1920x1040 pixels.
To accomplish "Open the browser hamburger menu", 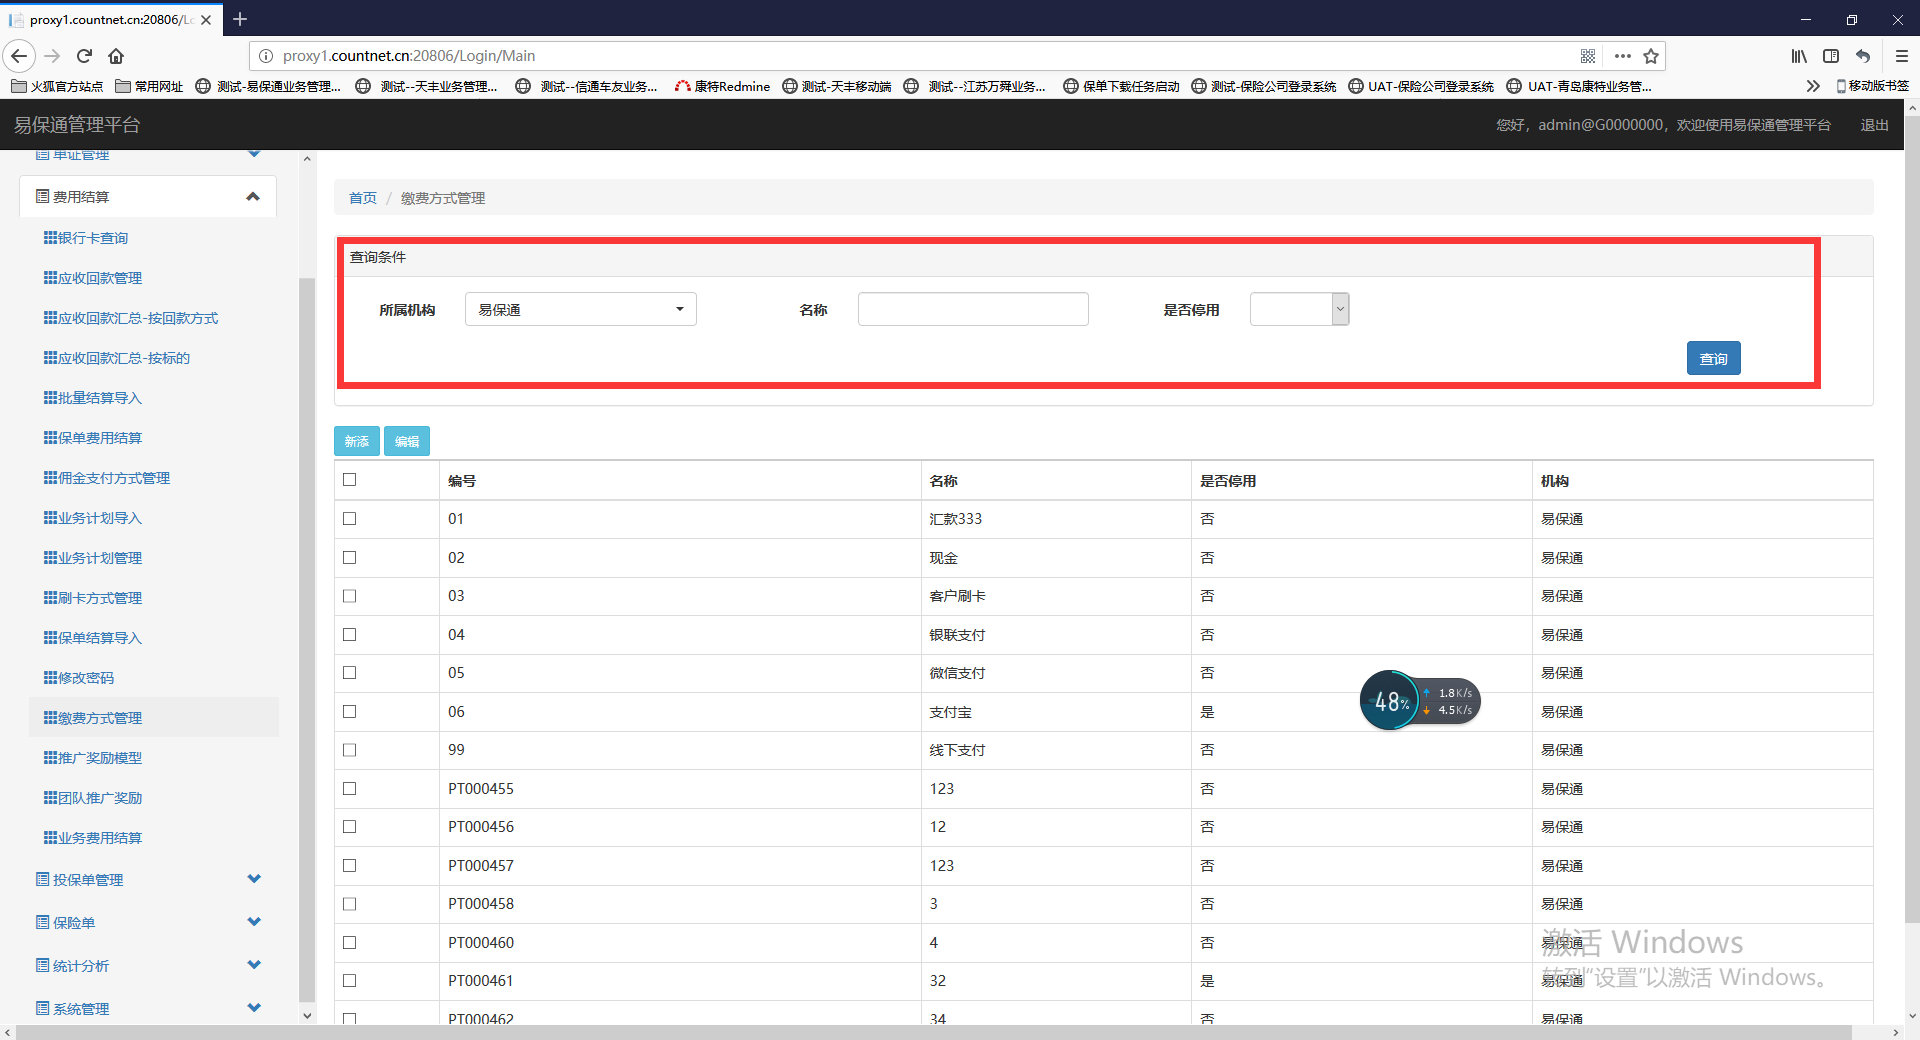I will (x=1902, y=56).
